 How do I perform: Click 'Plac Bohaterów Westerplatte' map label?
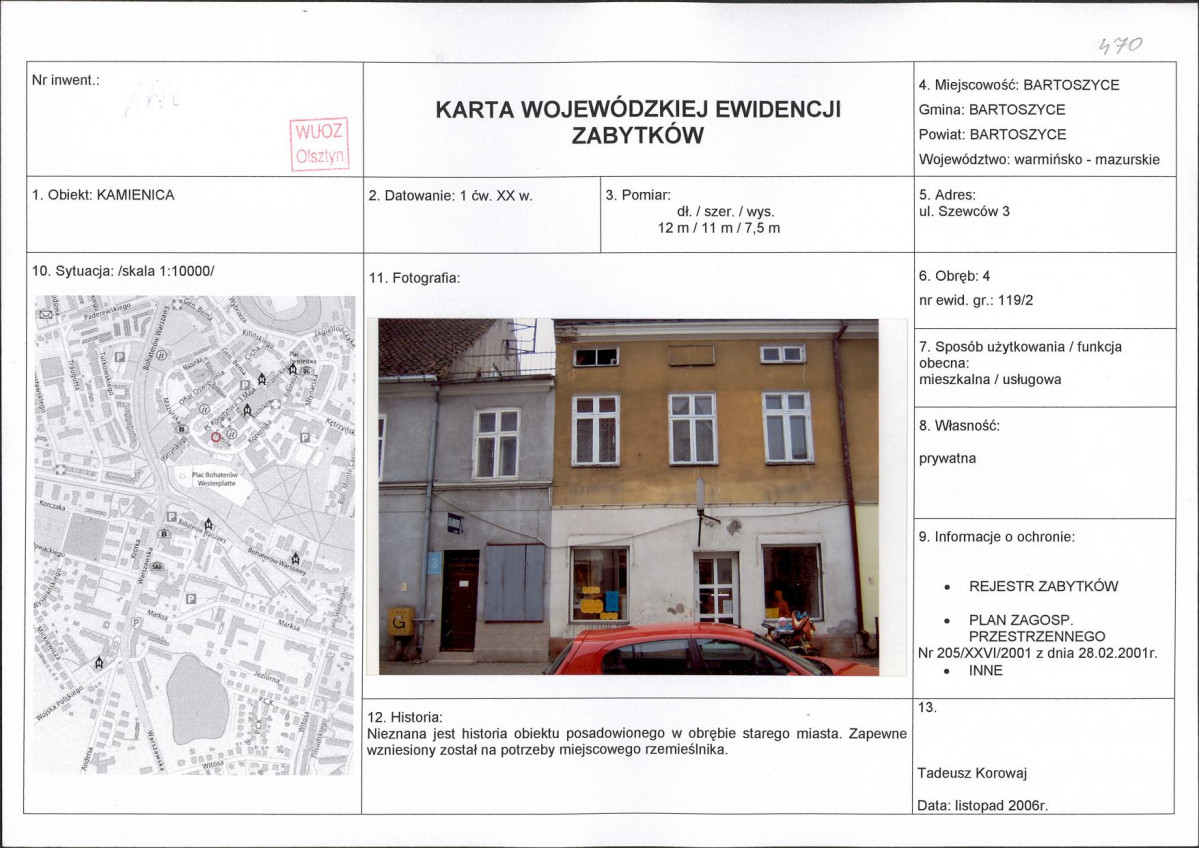(x=216, y=479)
